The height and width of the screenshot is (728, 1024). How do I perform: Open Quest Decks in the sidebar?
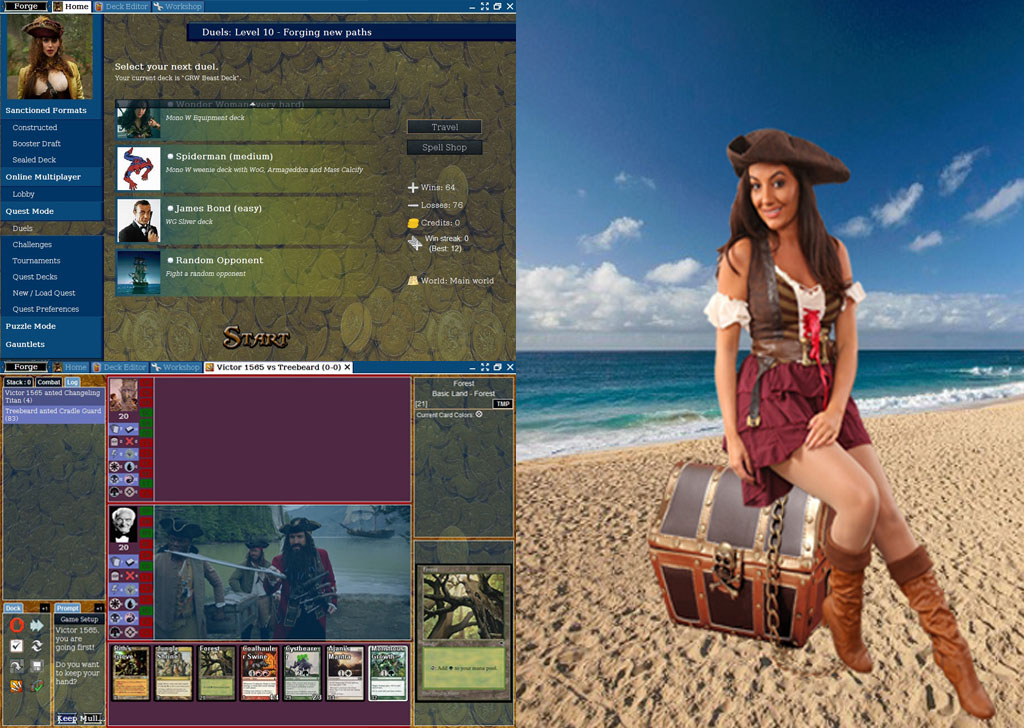pyautogui.click(x=35, y=277)
